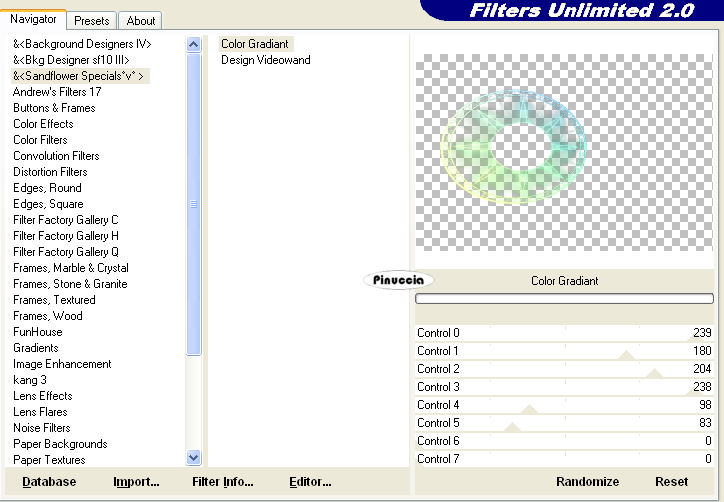Select Noise Filters category
The image size is (724, 502).
click(x=42, y=428)
